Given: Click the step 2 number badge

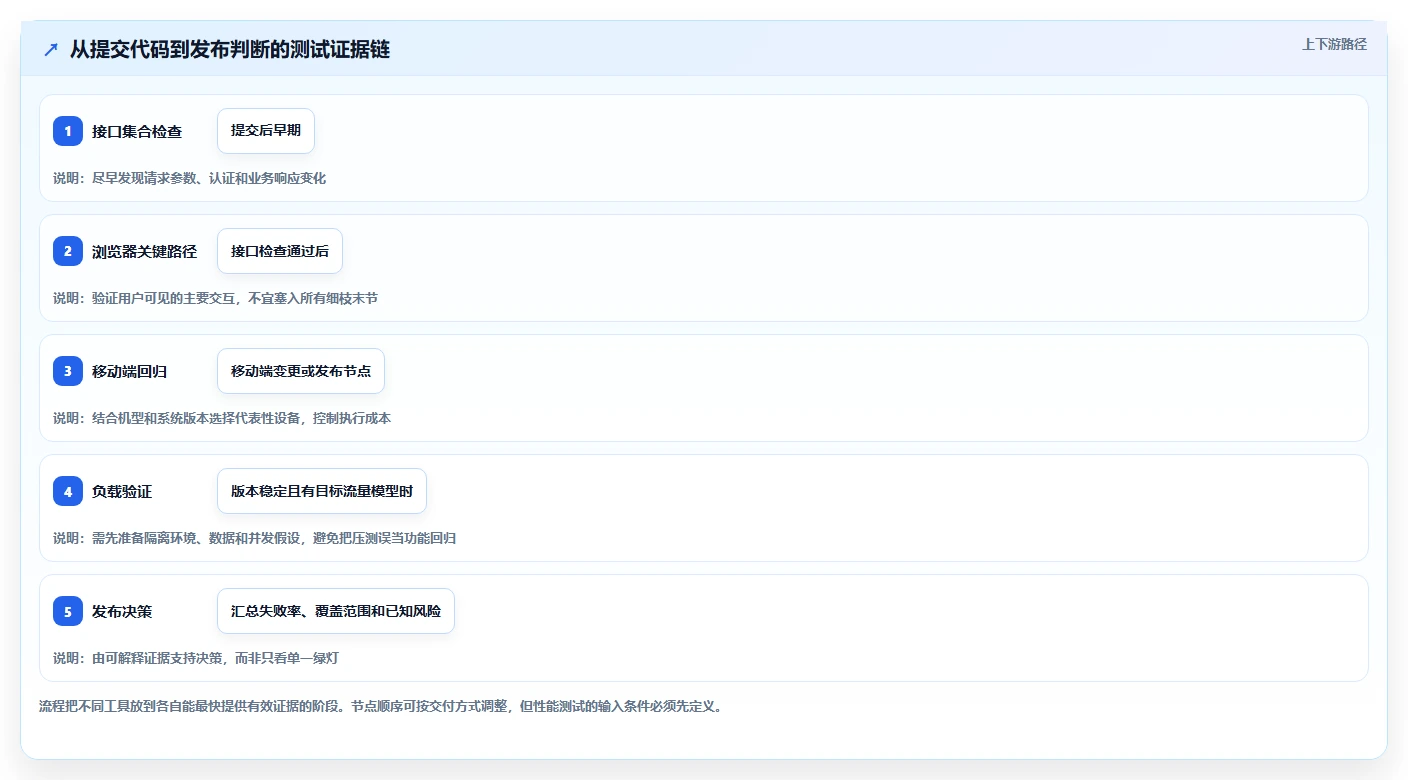Looking at the screenshot, I should (68, 251).
